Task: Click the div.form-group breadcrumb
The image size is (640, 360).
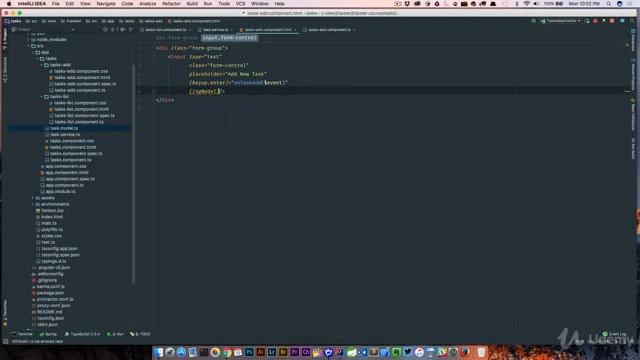Action: click(177, 38)
